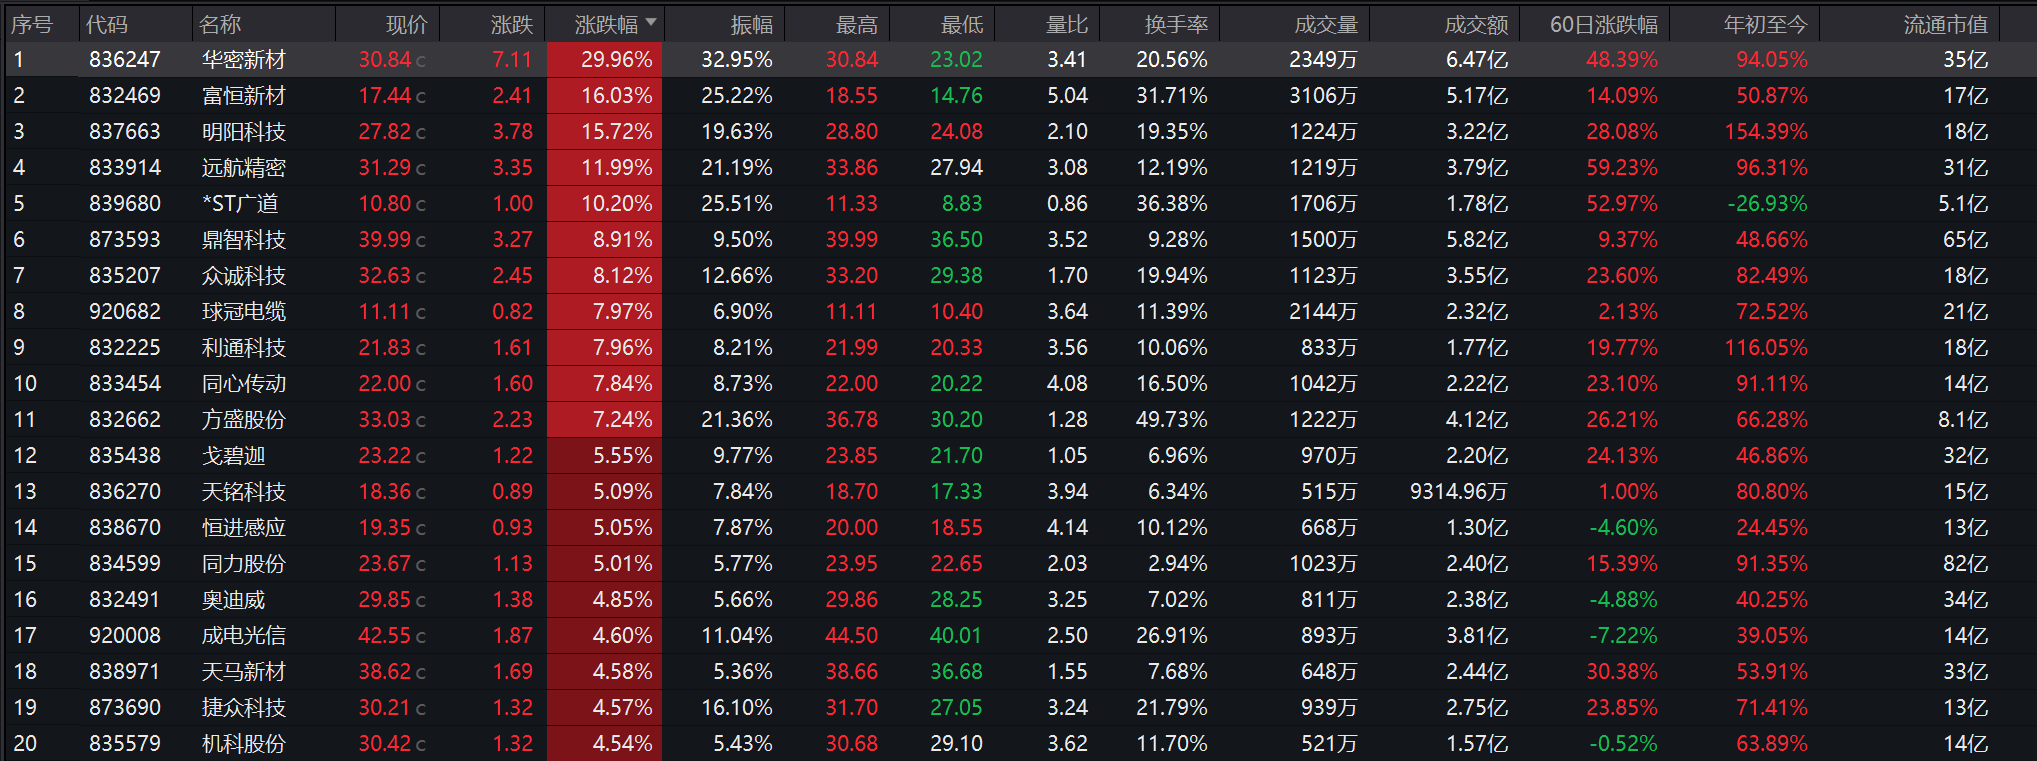Click stock code 836247
Viewport: 2037px width, 761px height.
click(125, 60)
